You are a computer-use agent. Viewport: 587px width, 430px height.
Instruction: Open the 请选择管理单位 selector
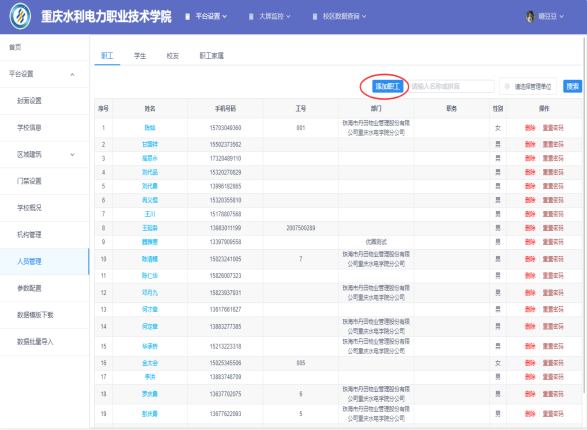[528, 86]
